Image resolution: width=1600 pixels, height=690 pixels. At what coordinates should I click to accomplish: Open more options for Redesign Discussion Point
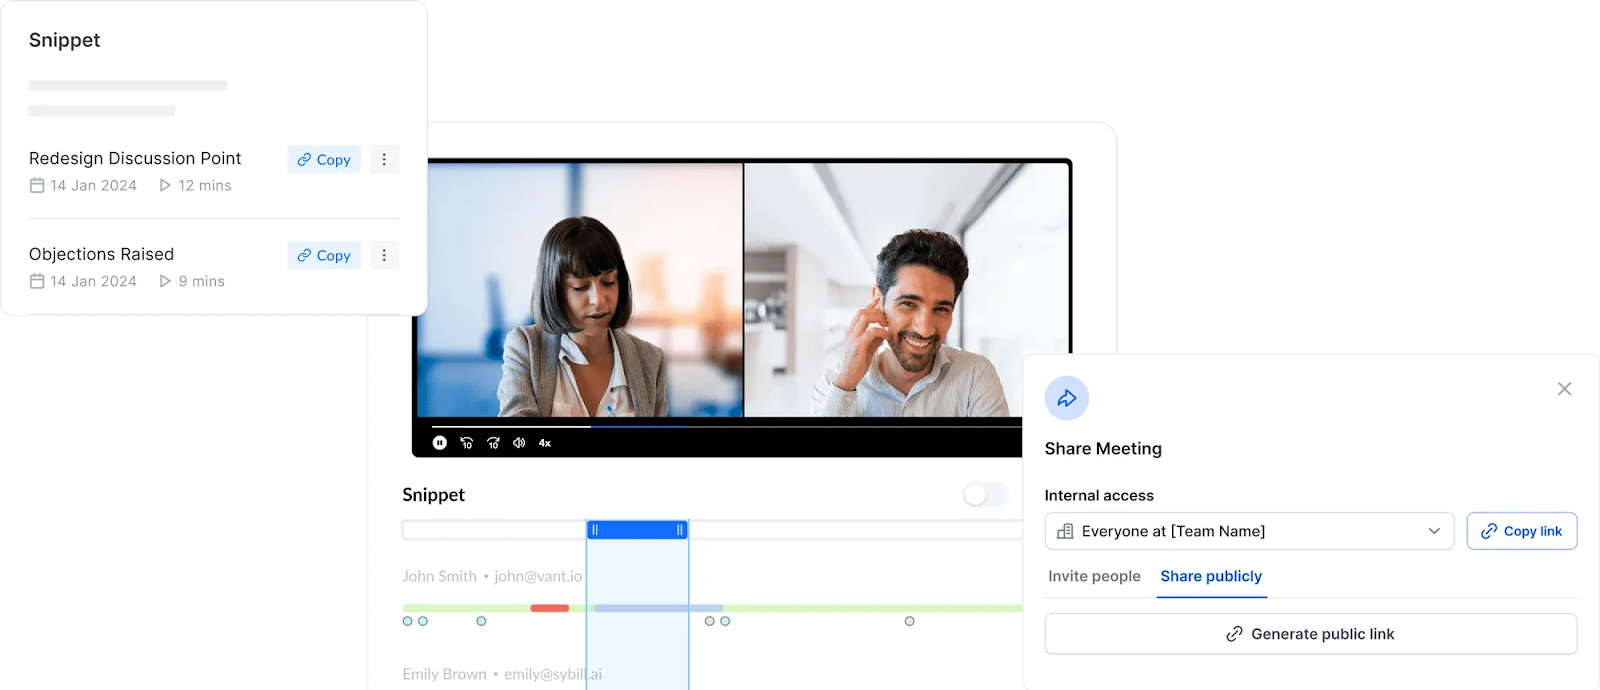(x=384, y=160)
